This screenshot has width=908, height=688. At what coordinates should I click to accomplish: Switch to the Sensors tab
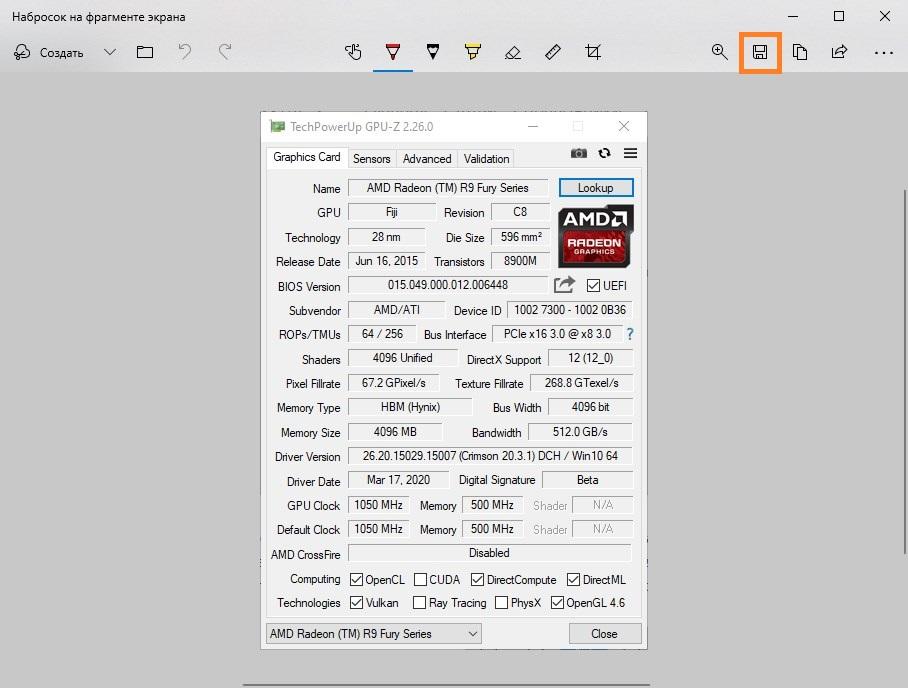coord(371,159)
